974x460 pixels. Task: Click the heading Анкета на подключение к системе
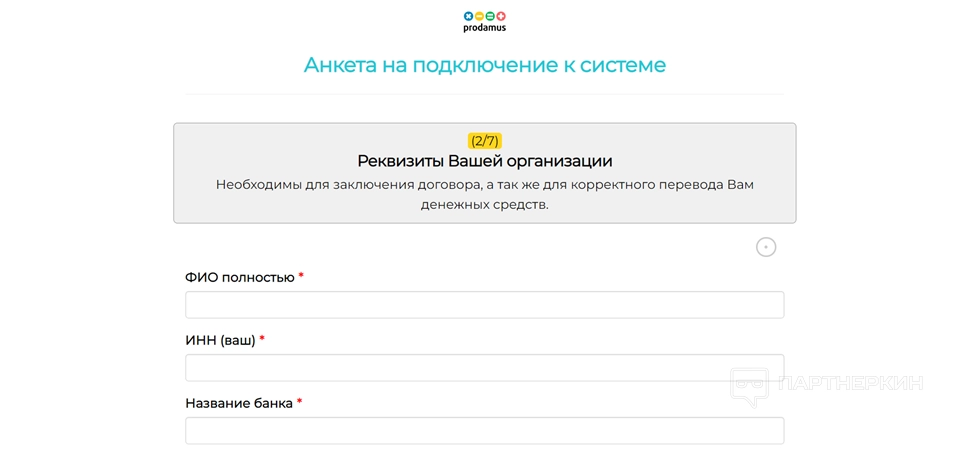pos(485,66)
